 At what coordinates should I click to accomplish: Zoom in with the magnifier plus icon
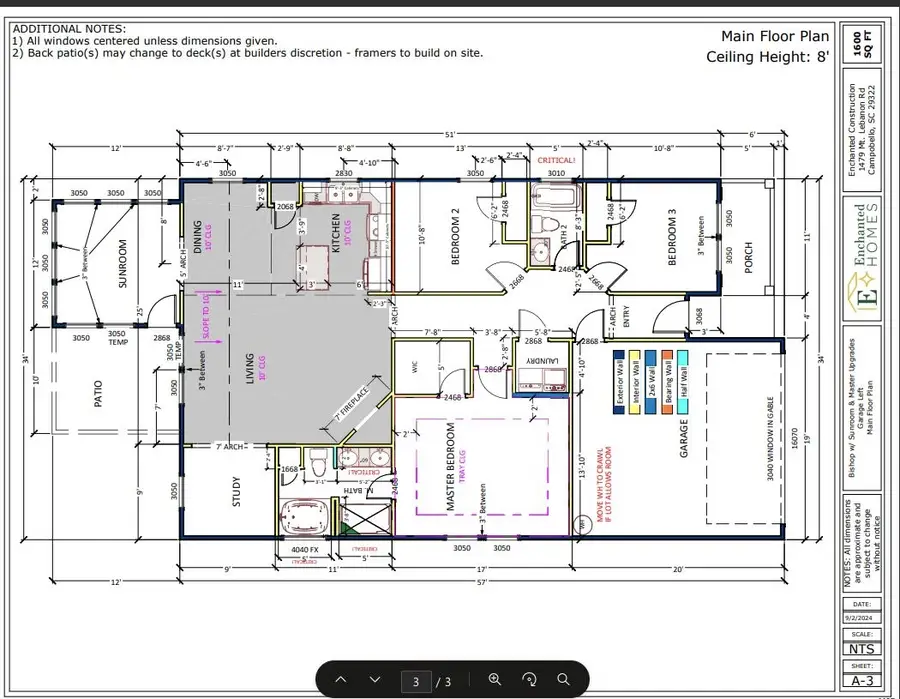coord(494,680)
